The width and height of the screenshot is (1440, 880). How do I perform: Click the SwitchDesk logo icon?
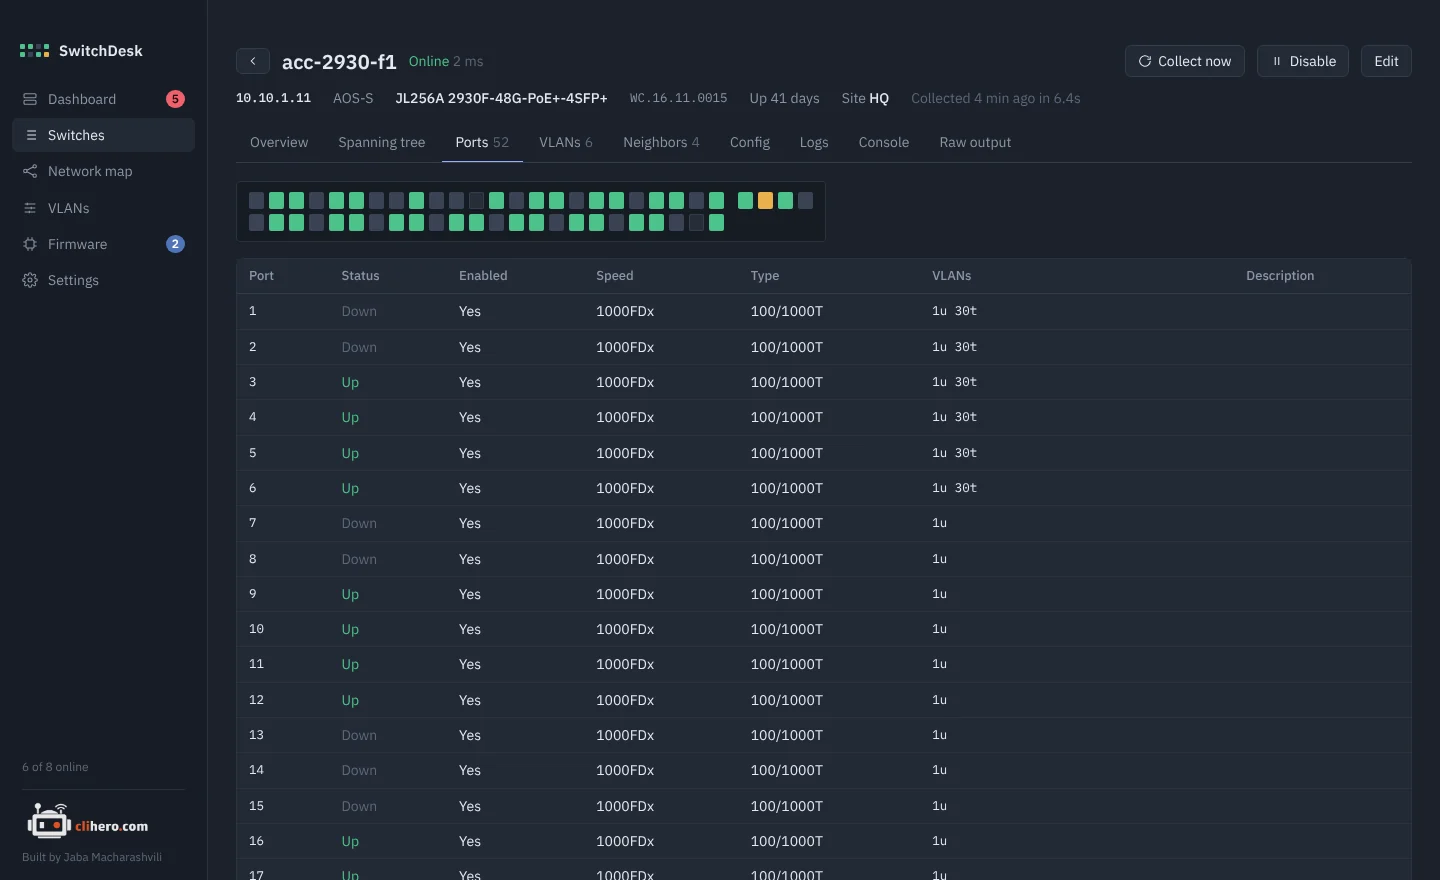[34, 51]
